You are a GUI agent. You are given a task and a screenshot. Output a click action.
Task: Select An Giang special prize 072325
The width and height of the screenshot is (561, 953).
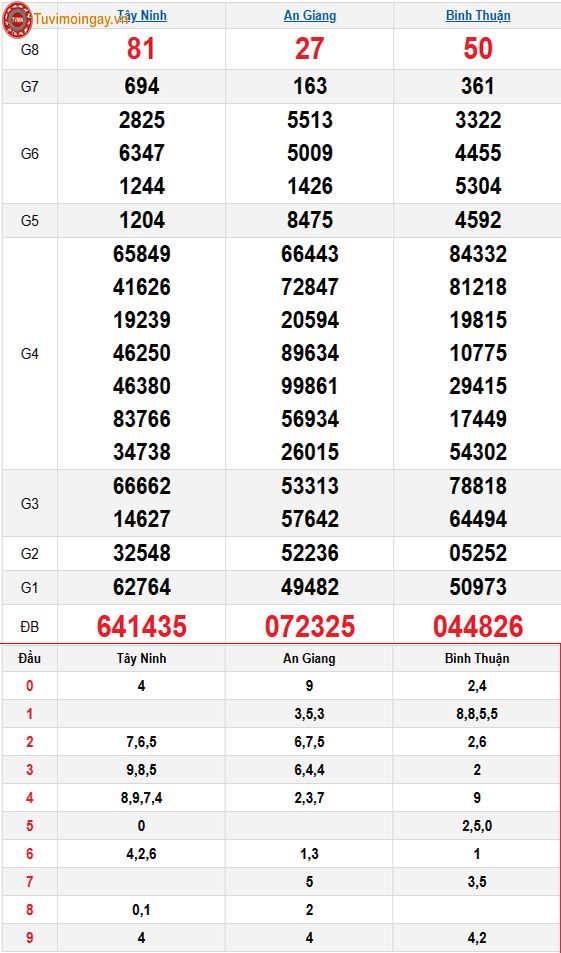coord(310,626)
